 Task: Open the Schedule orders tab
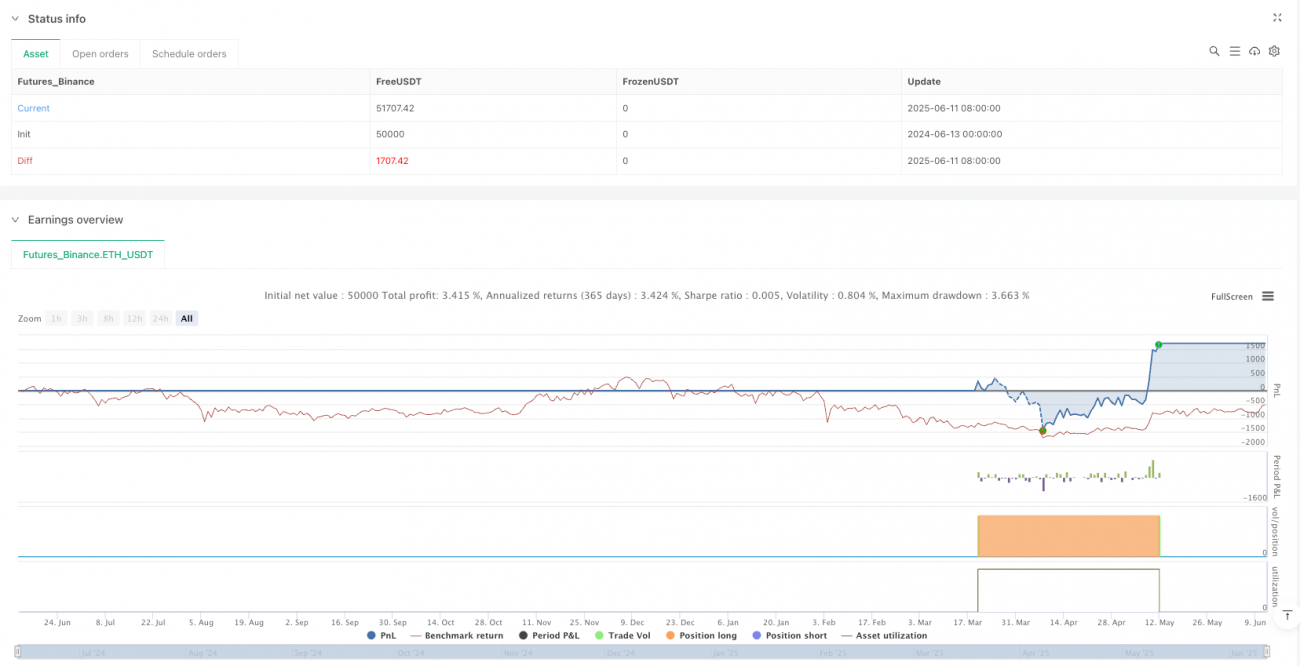pos(189,54)
